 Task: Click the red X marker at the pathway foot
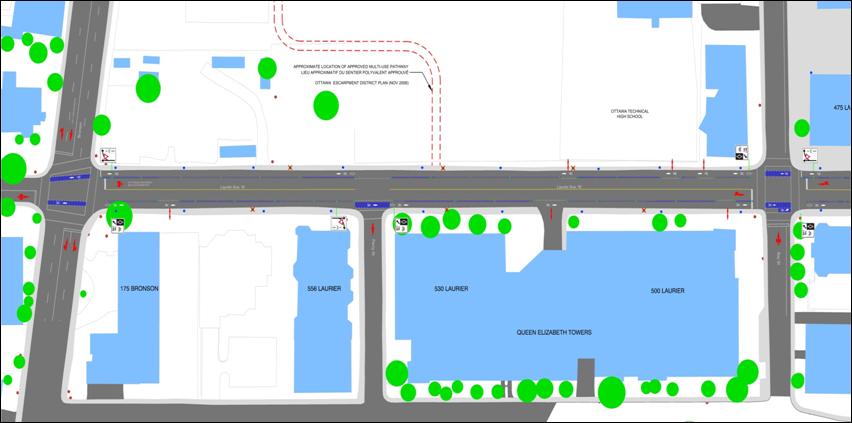[x=443, y=169]
